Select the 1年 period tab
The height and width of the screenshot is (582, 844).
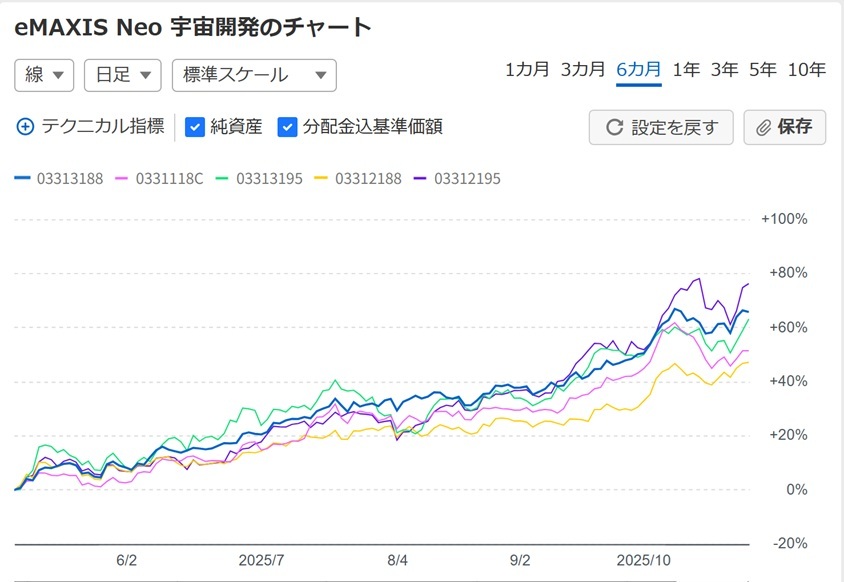[686, 70]
